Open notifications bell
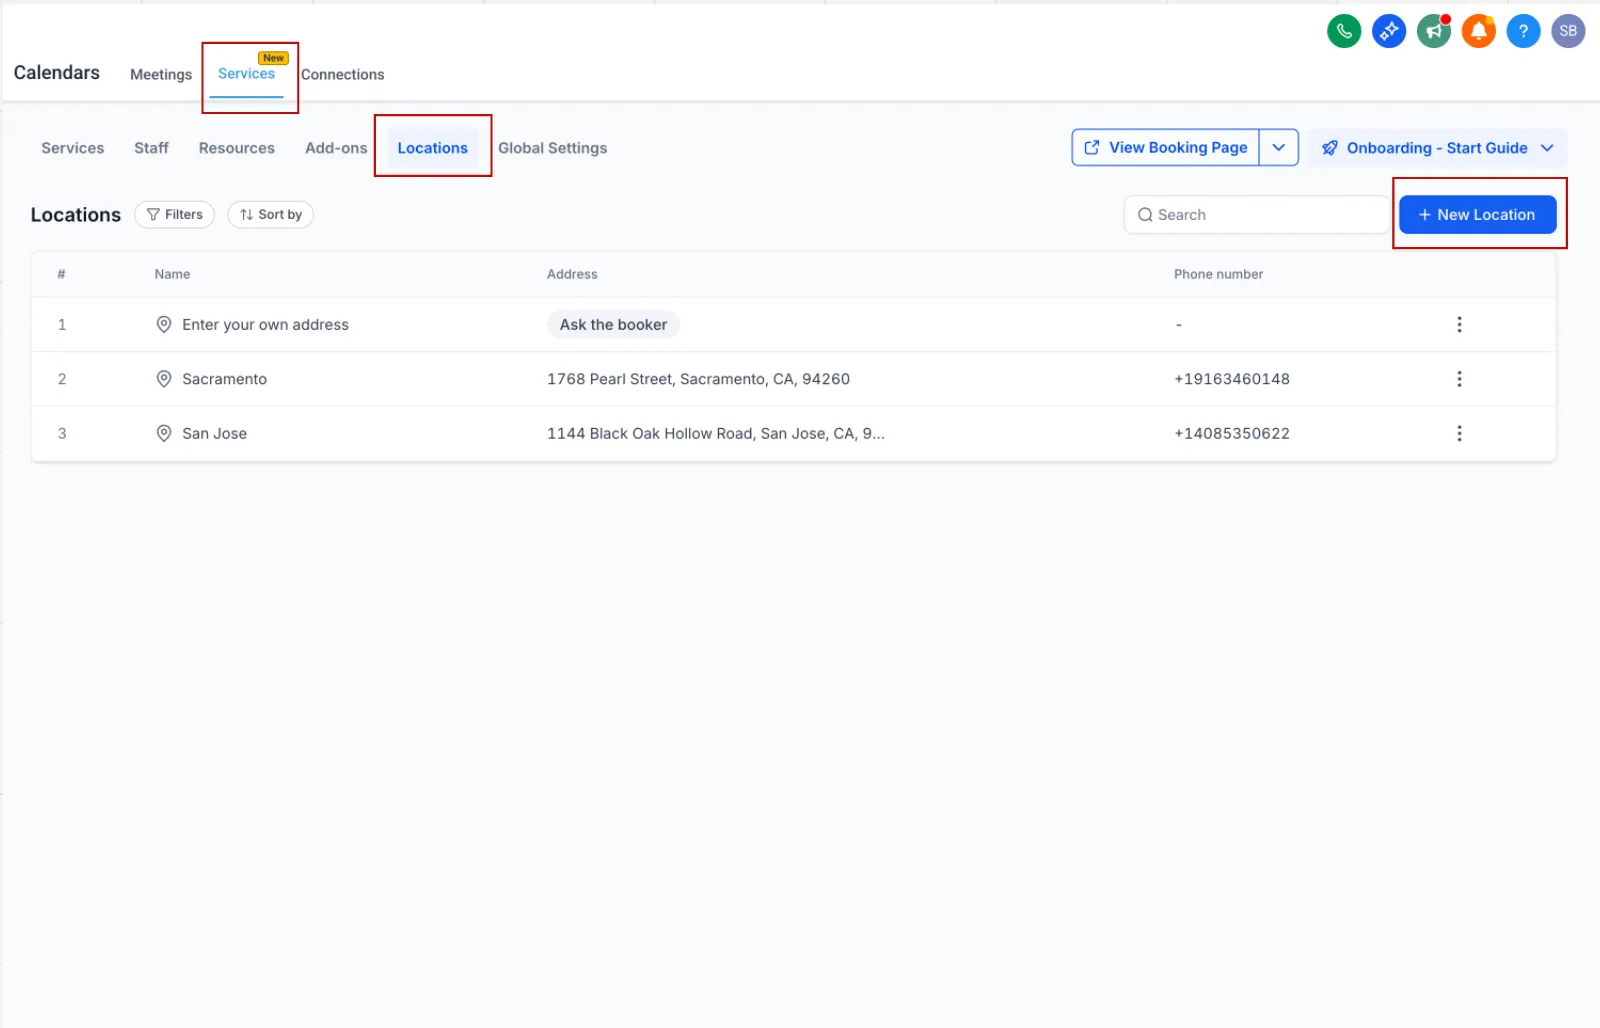Image resolution: width=1600 pixels, height=1028 pixels. click(x=1478, y=30)
